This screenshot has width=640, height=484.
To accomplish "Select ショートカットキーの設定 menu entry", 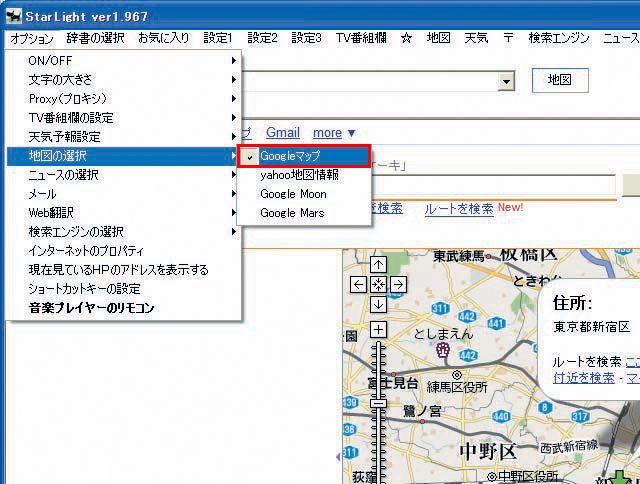I will pos(124,289).
